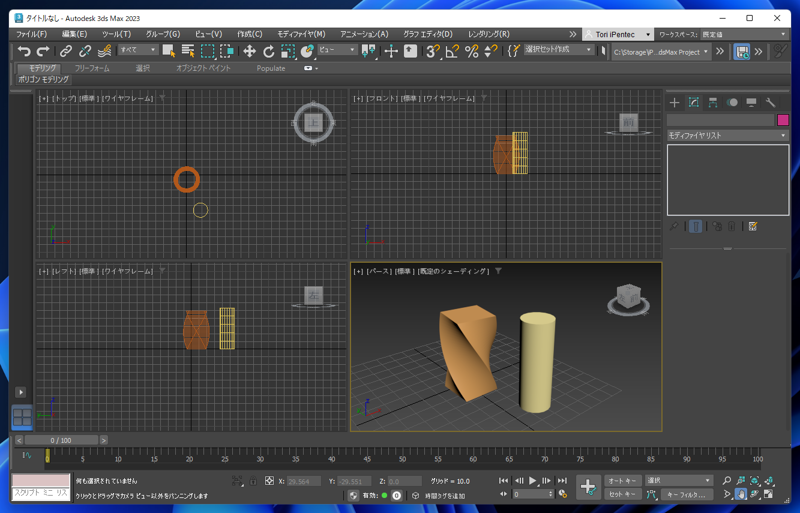
Task: Go to the start frame button
Action: (504, 481)
